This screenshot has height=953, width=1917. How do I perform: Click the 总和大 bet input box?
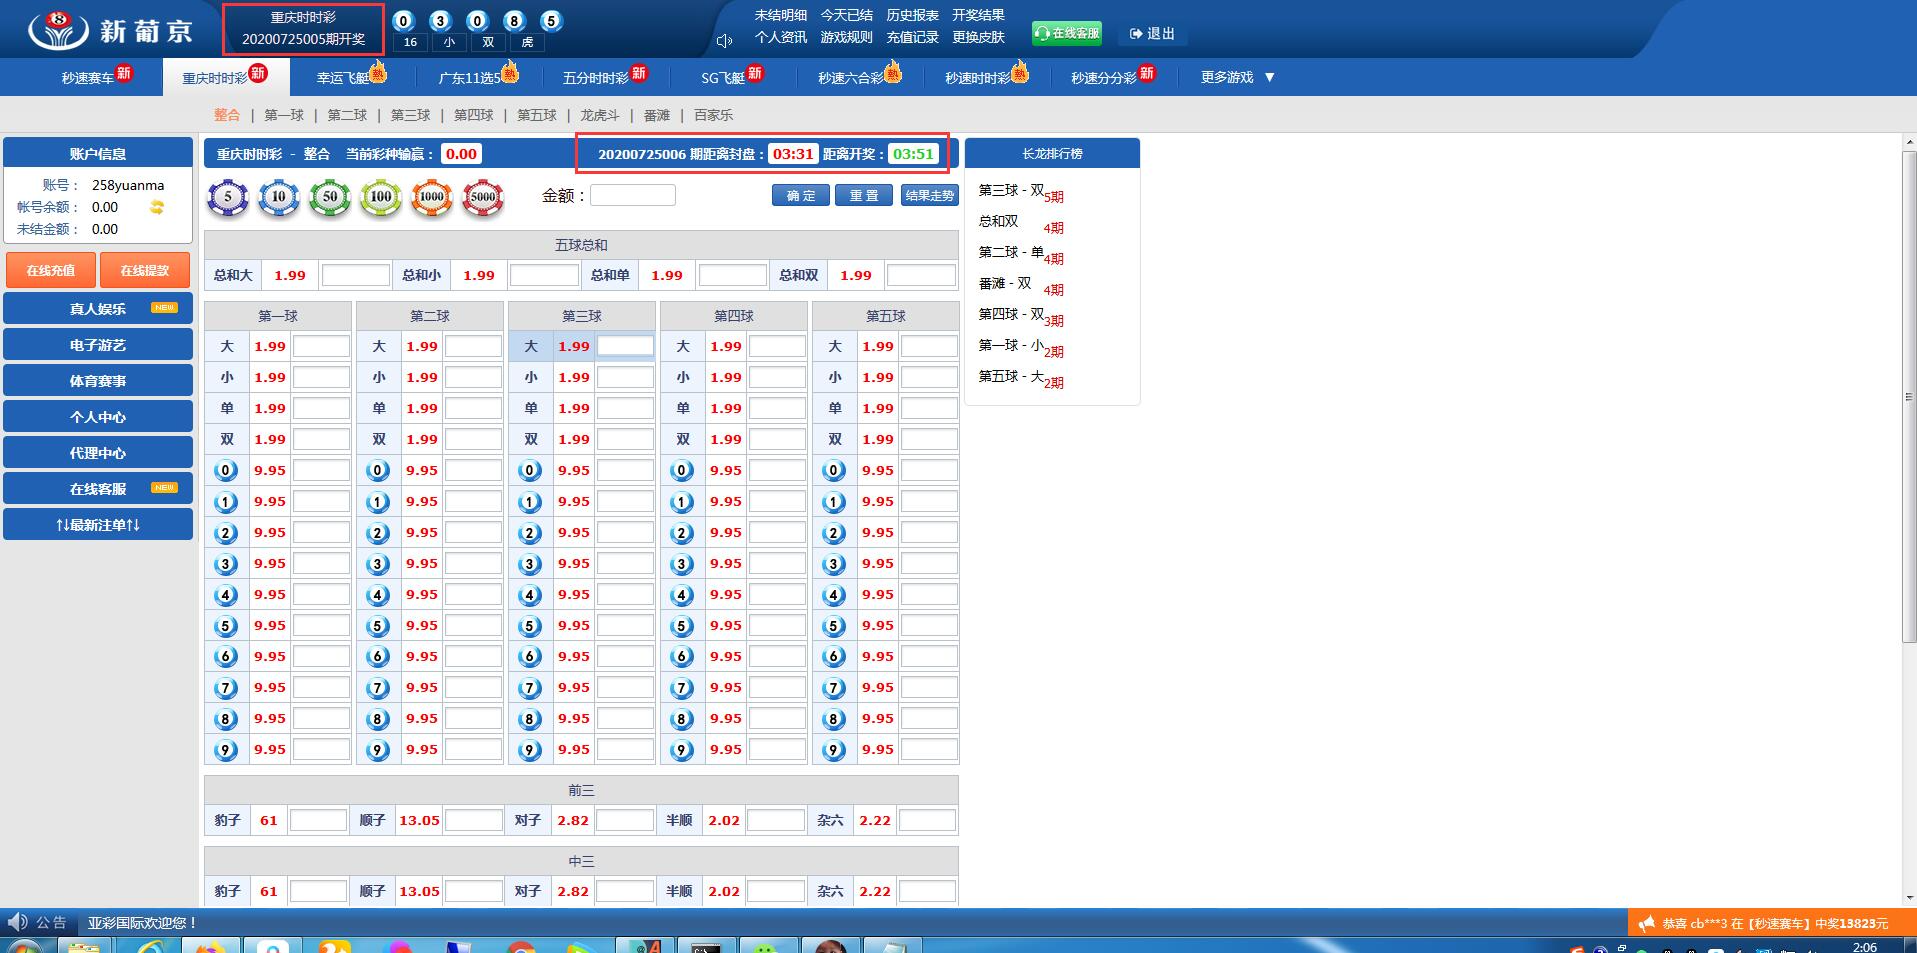tap(355, 275)
